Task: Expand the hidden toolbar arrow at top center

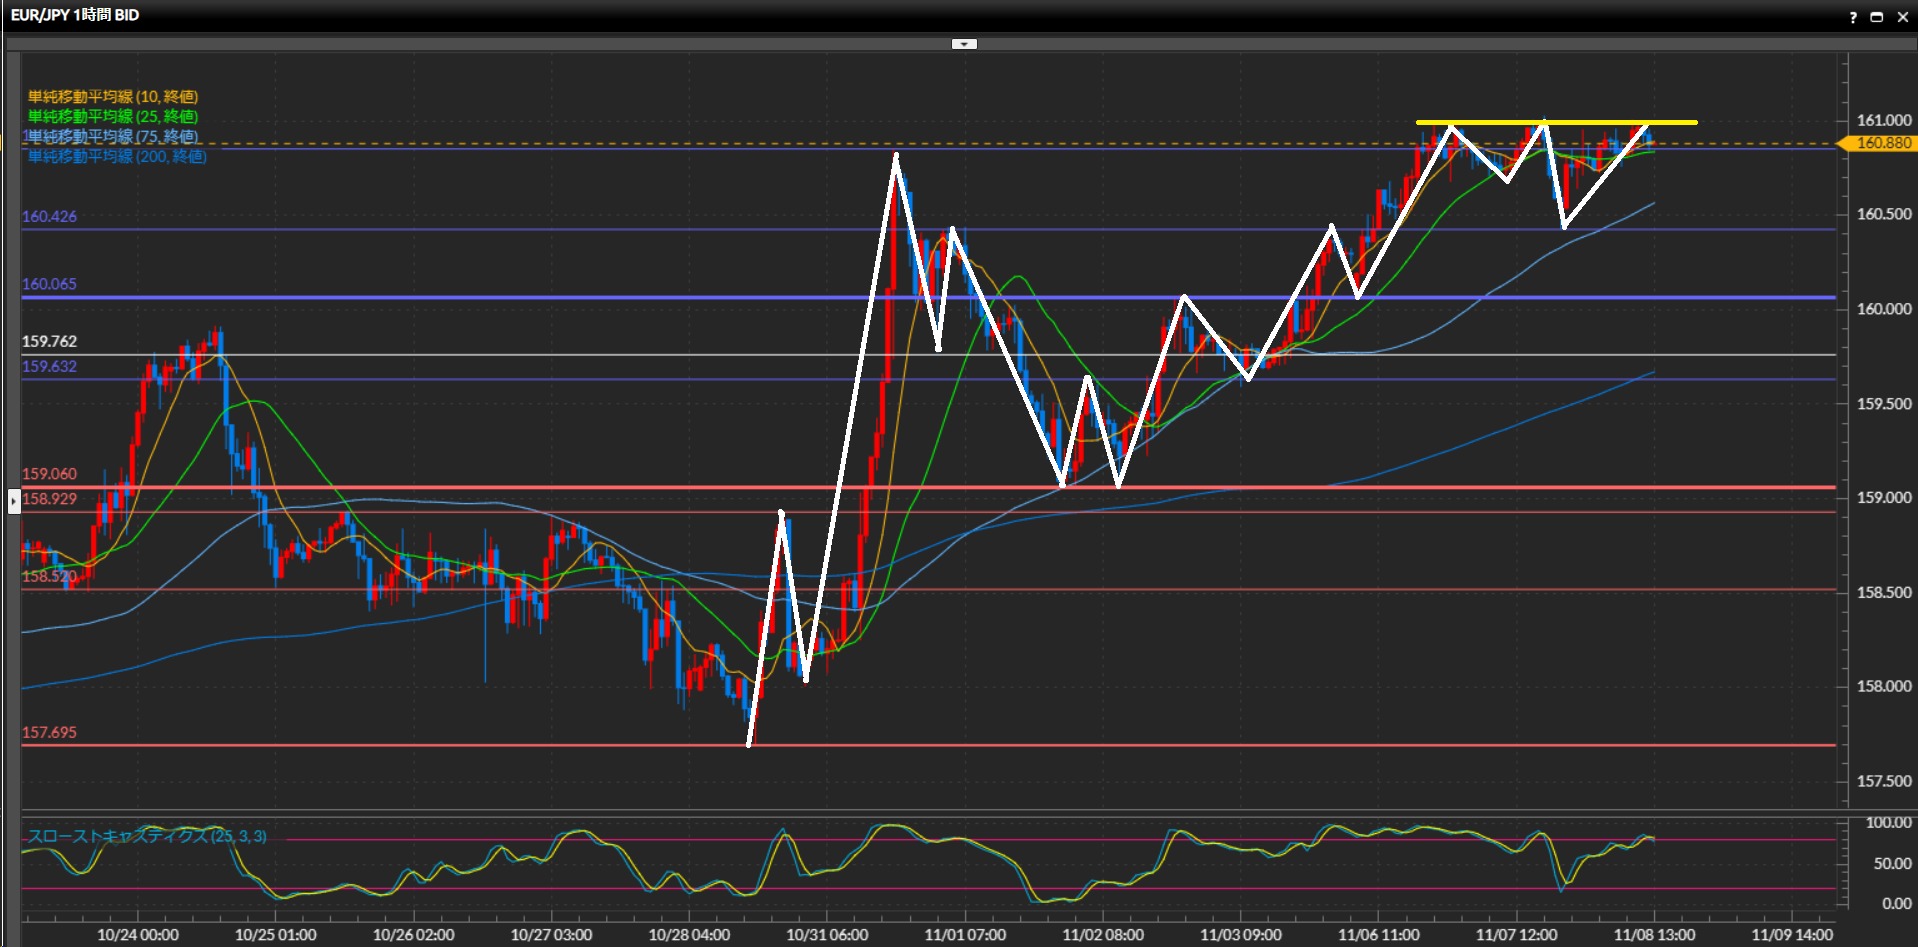Action: 964,44
